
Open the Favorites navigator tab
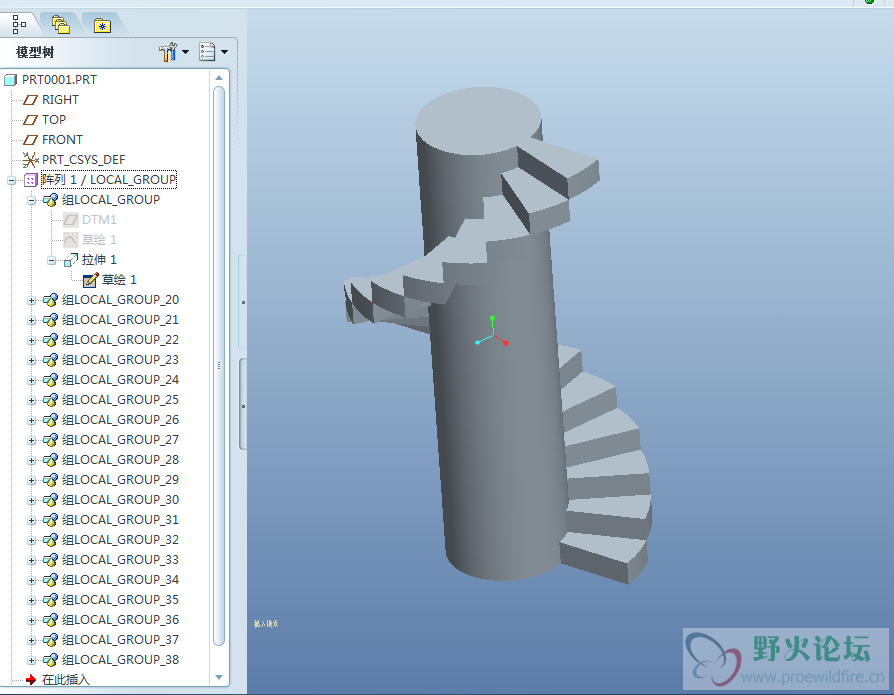click(x=103, y=26)
